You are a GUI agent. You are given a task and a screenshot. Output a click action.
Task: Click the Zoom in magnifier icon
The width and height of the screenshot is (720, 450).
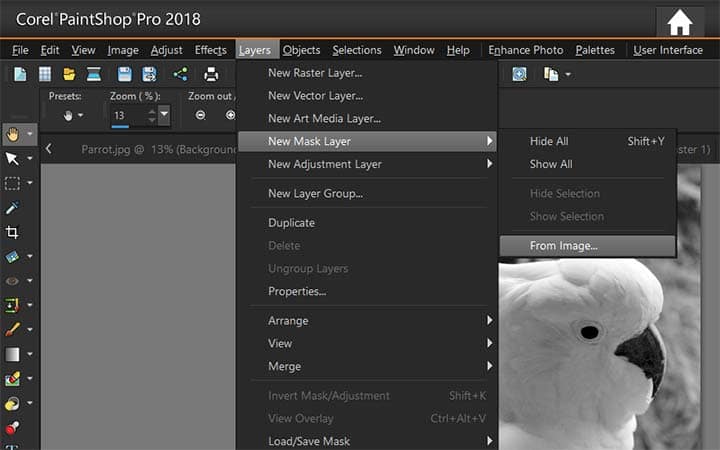click(231, 115)
